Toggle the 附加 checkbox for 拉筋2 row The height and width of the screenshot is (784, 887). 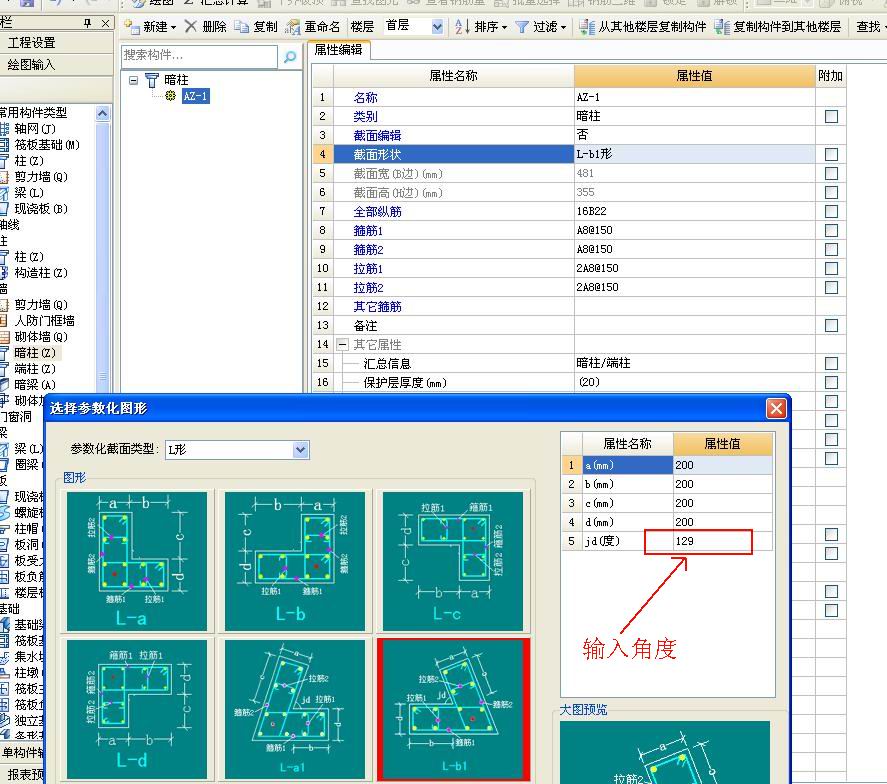pyautogui.click(x=831, y=287)
